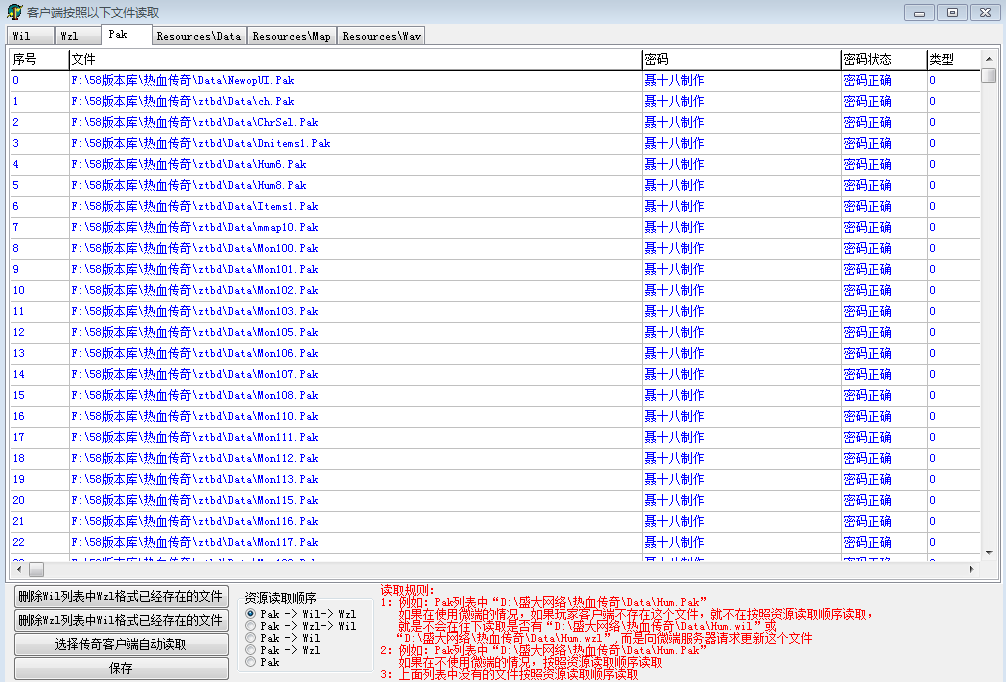Click the application icon in the title bar
1006x682 pixels.
pyautogui.click(x=14, y=12)
